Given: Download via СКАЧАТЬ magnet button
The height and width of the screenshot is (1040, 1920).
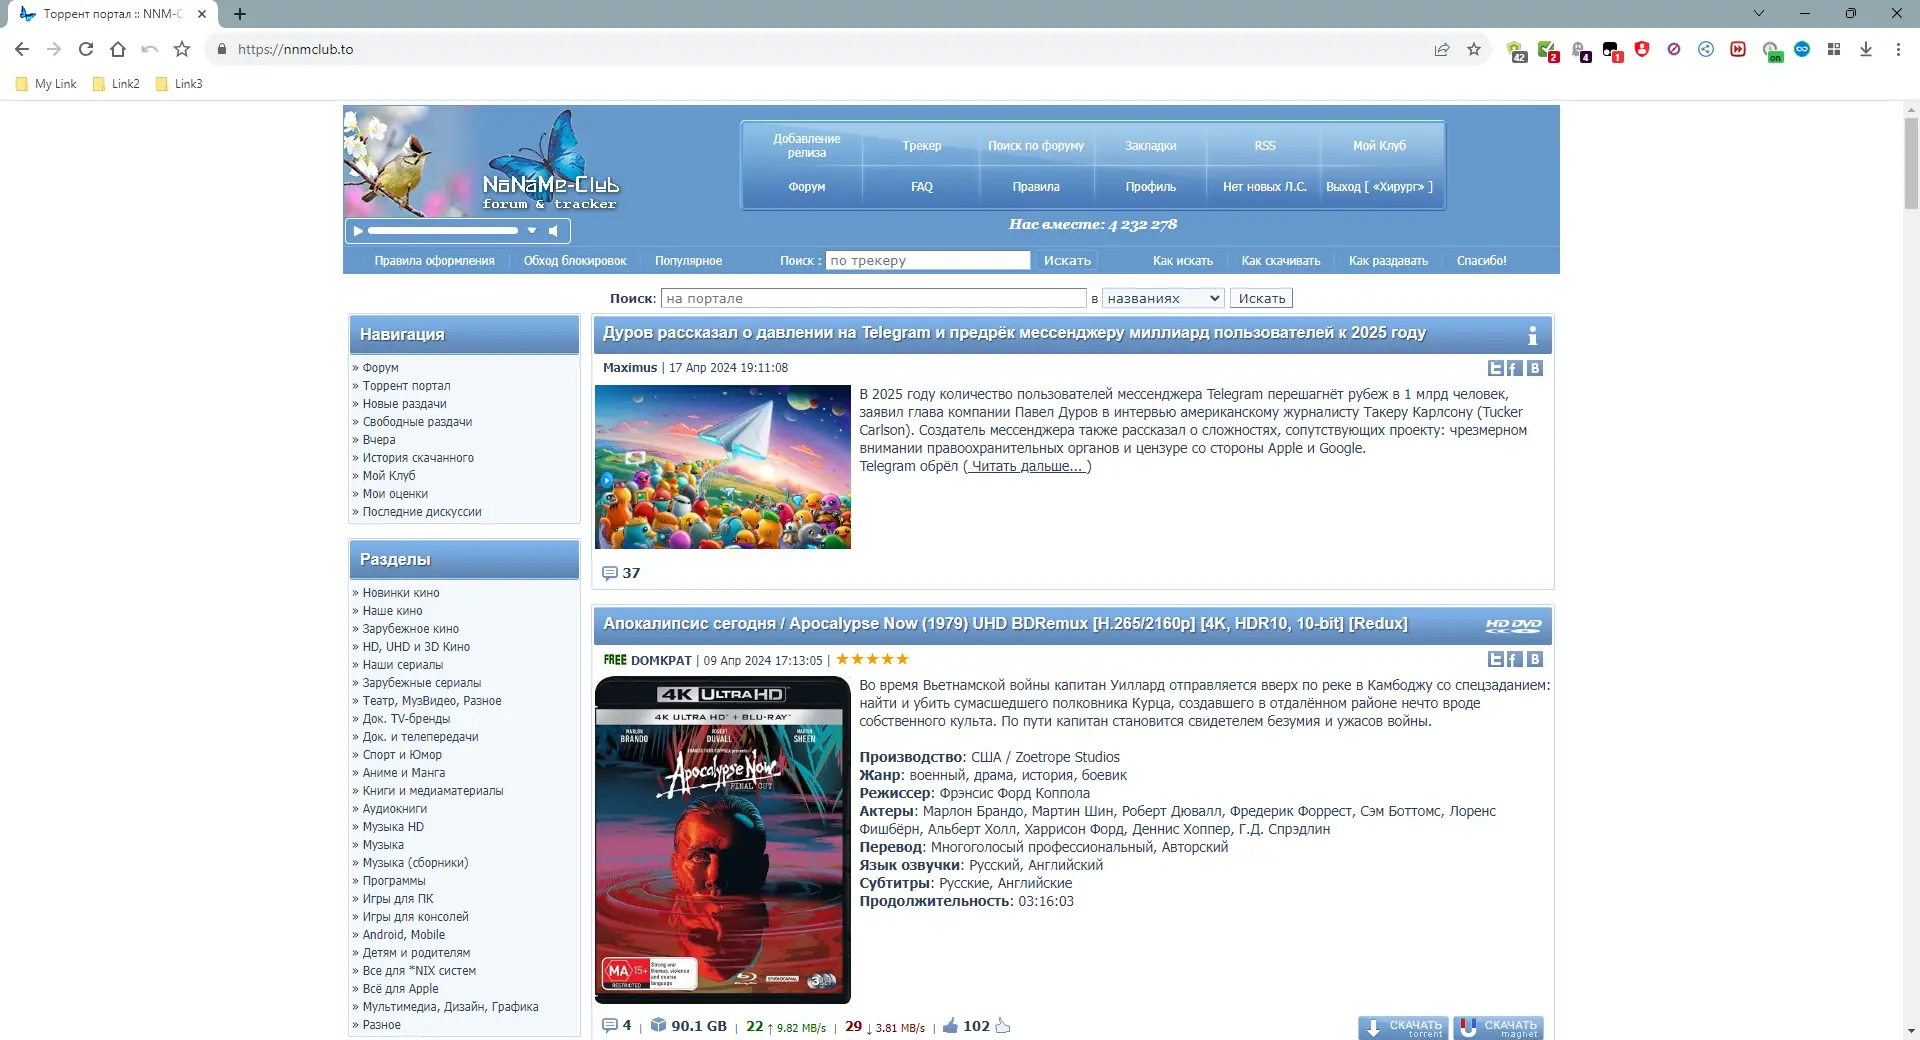Looking at the screenshot, I should tap(1499, 1028).
